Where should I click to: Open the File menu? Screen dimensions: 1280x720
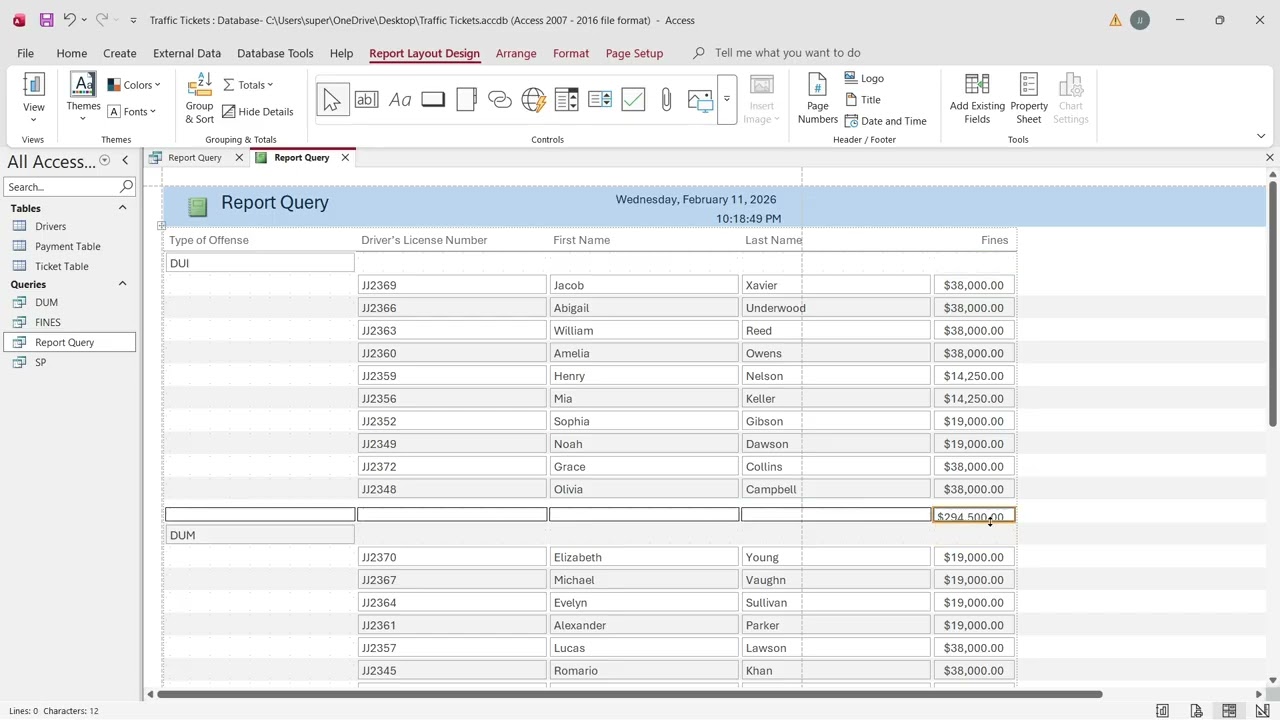coord(25,53)
